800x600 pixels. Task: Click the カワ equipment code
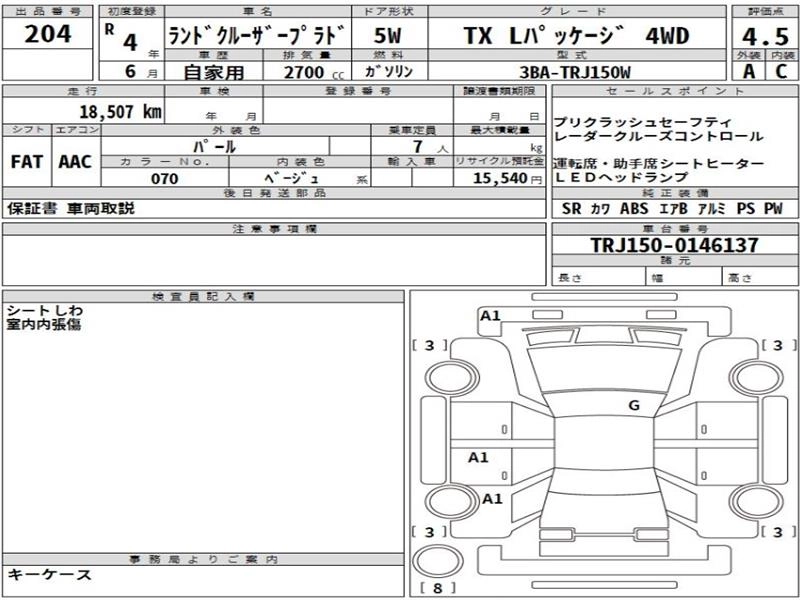point(601,208)
